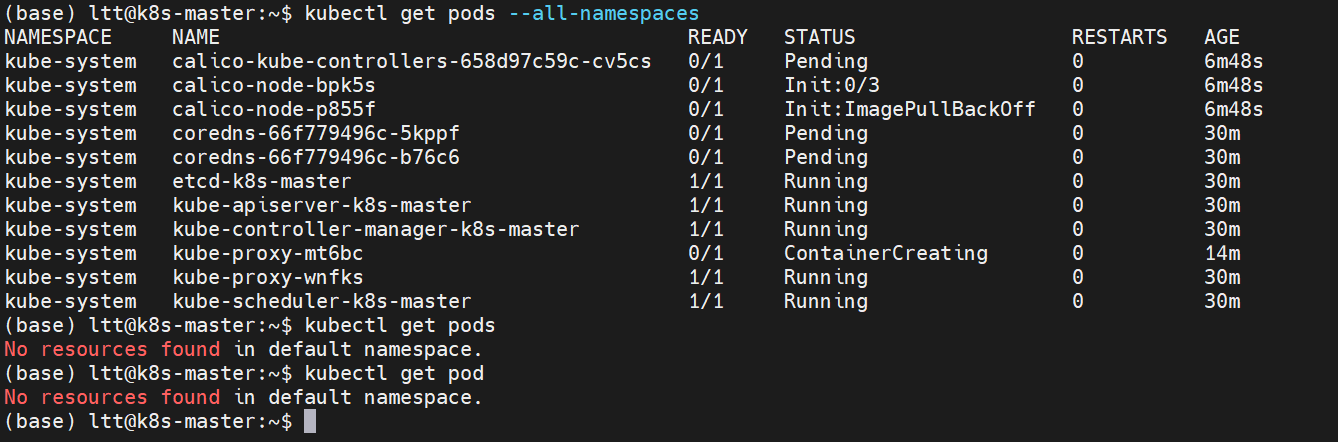Click the Init:ImagePullBackOff status
The image size is (1338, 442).
pyautogui.click(x=910, y=109)
